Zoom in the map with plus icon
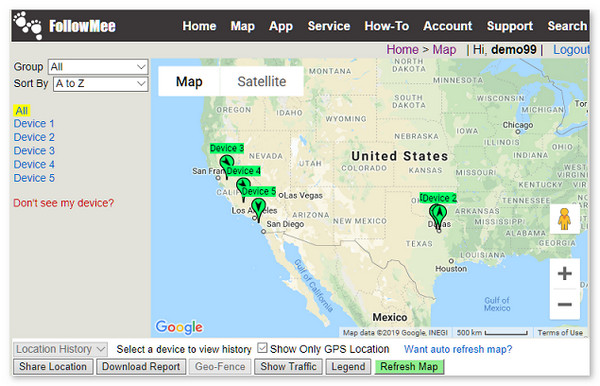600x386 pixels. tap(564, 274)
